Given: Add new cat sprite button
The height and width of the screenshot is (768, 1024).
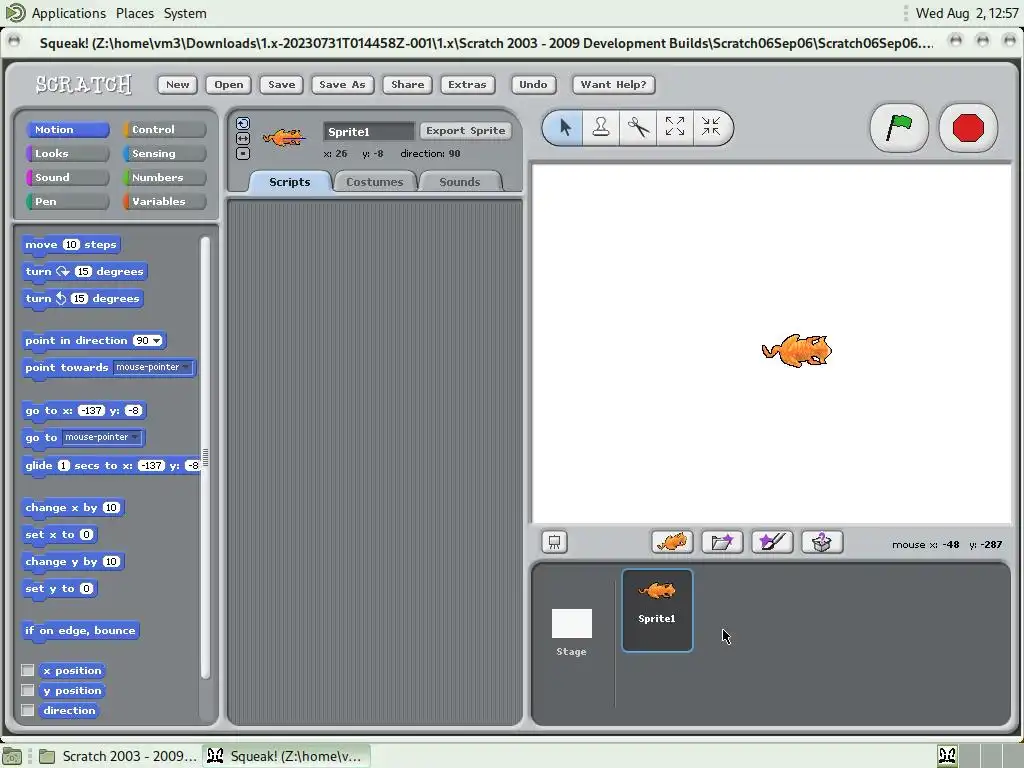Looking at the screenshot, I should coord(672,542).
